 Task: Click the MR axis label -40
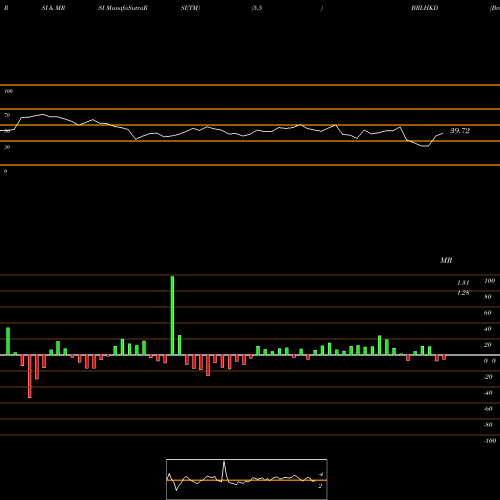tap(488, 393)
